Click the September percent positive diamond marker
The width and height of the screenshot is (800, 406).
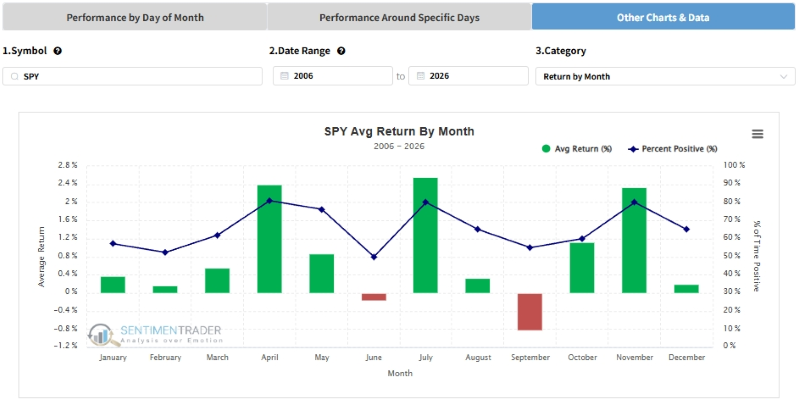(x=530, y=248)
